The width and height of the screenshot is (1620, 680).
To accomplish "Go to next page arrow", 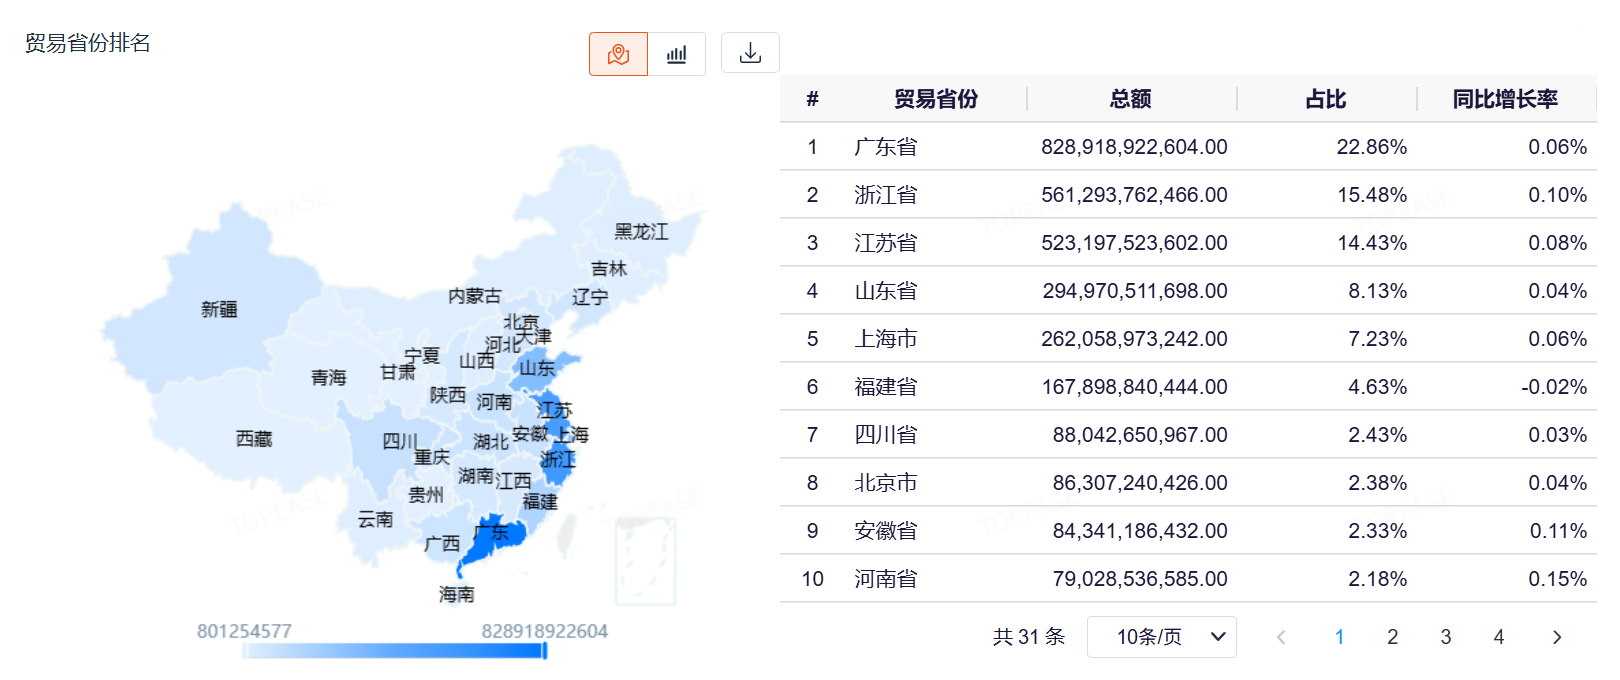I will pos(1556,637).
